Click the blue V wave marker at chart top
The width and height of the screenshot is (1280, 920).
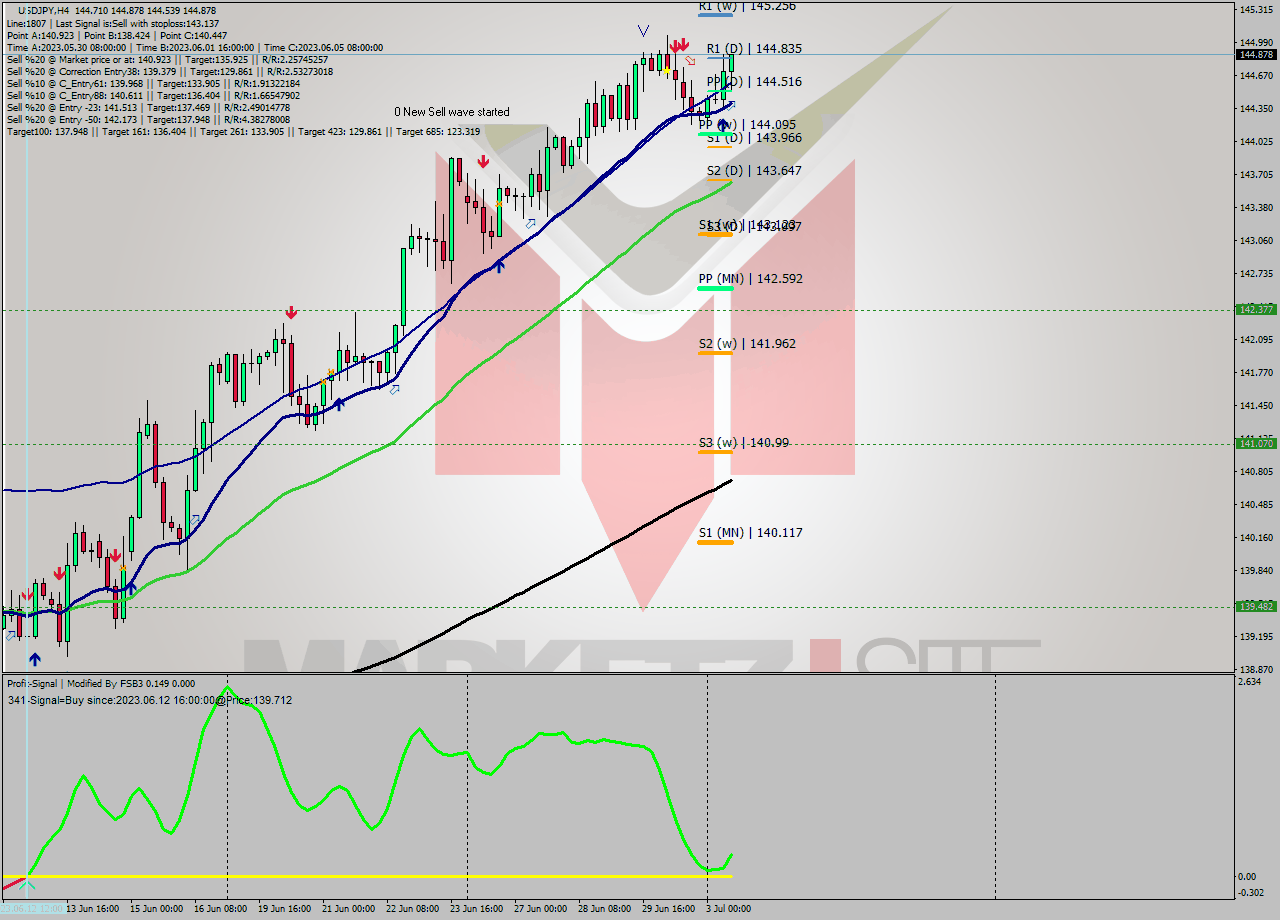[x=643, y=31]
